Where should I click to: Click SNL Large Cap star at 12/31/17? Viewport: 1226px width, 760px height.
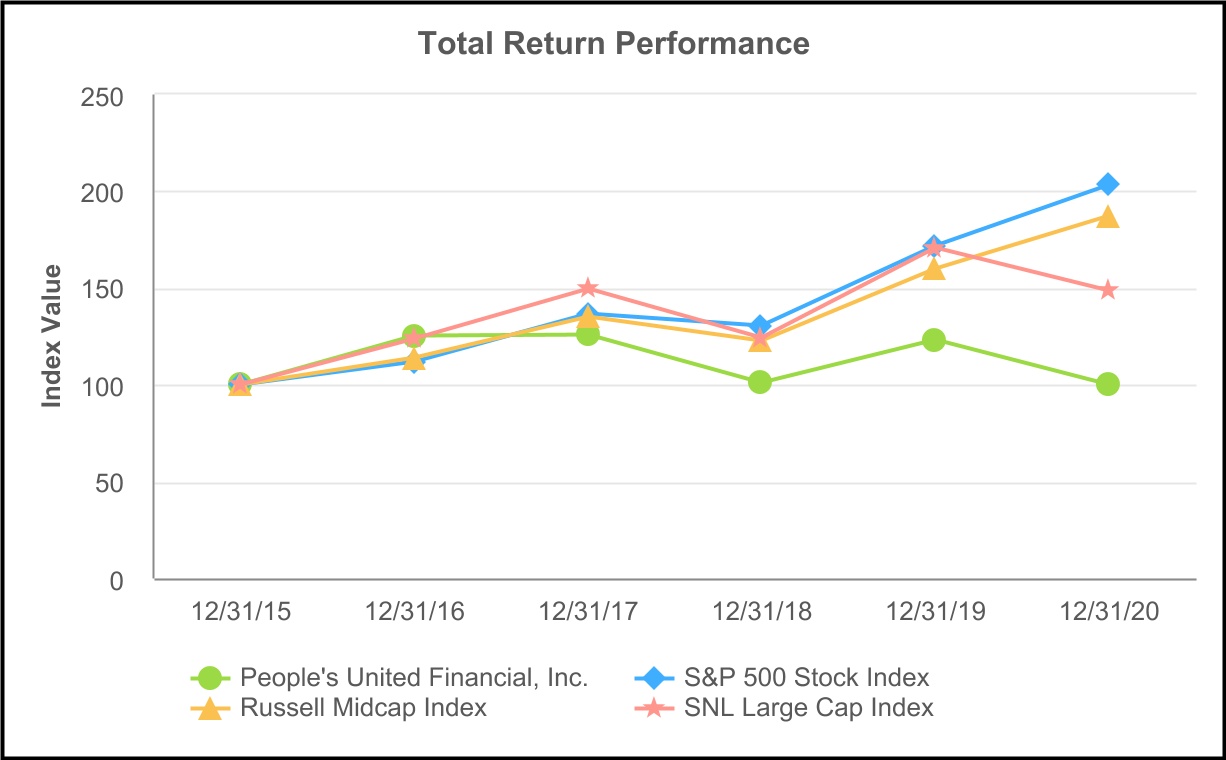click(587, 289)
